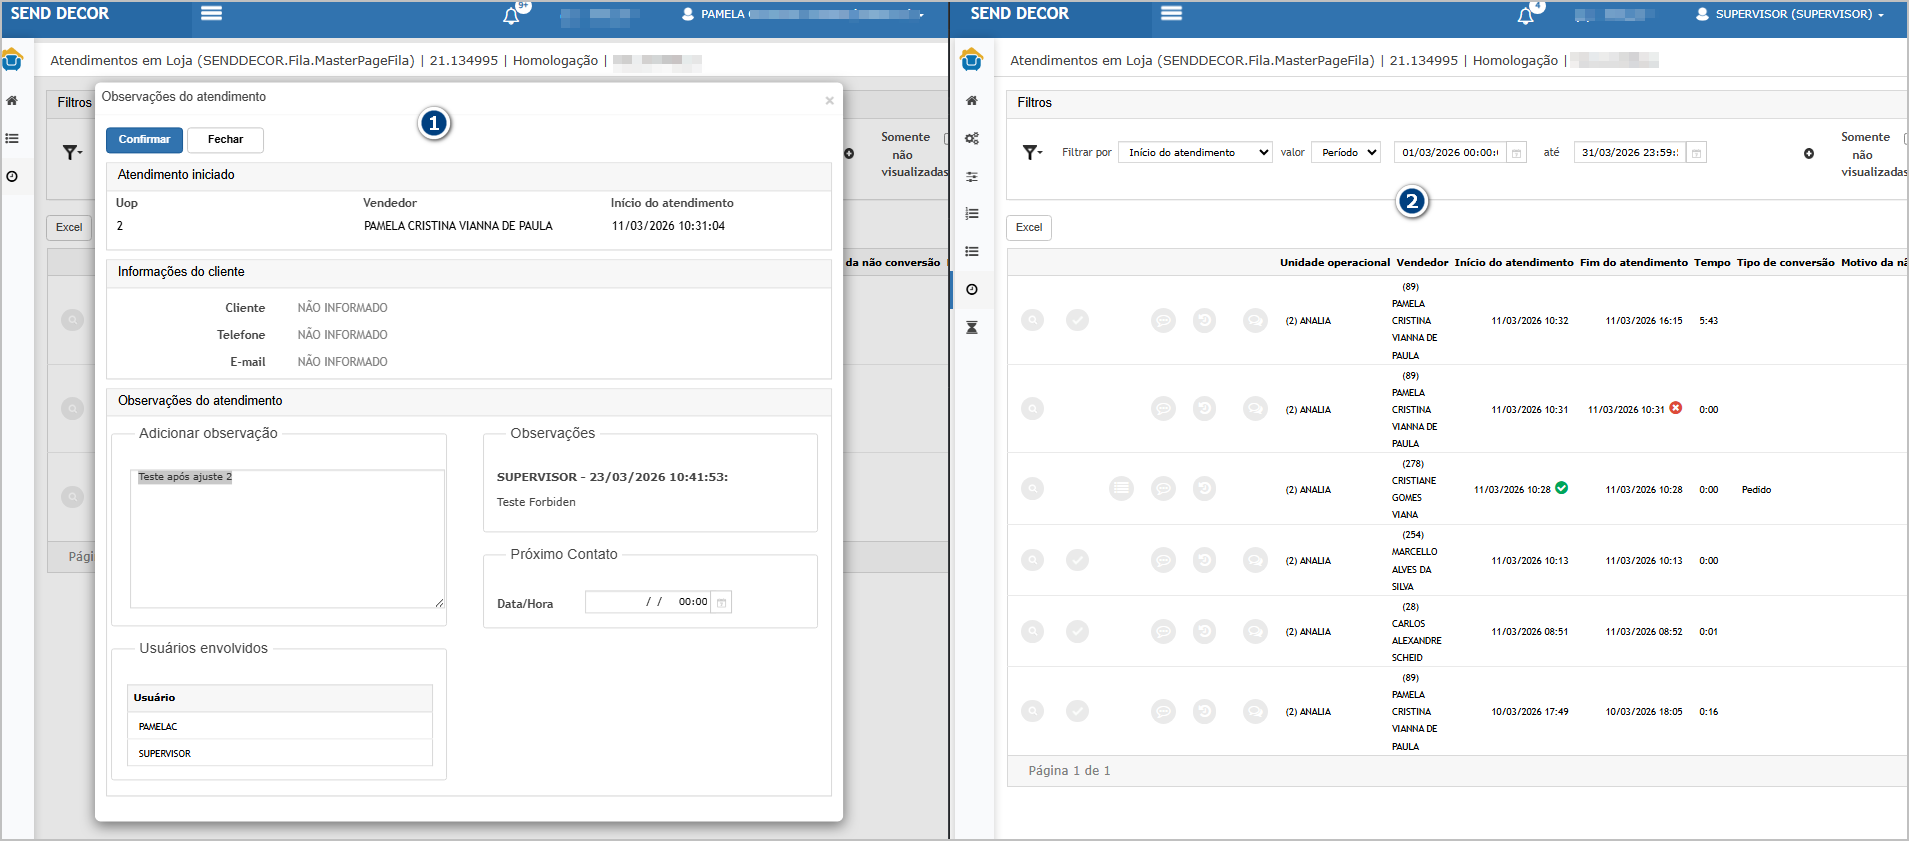Toggle hamburger menu in the SUPERVISOR header
1909x841 pixels.
click(1171, 14)
